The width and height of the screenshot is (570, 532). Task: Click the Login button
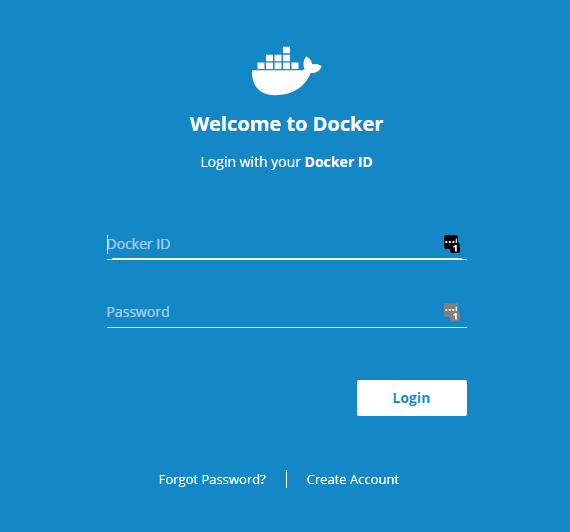point(412,398)
